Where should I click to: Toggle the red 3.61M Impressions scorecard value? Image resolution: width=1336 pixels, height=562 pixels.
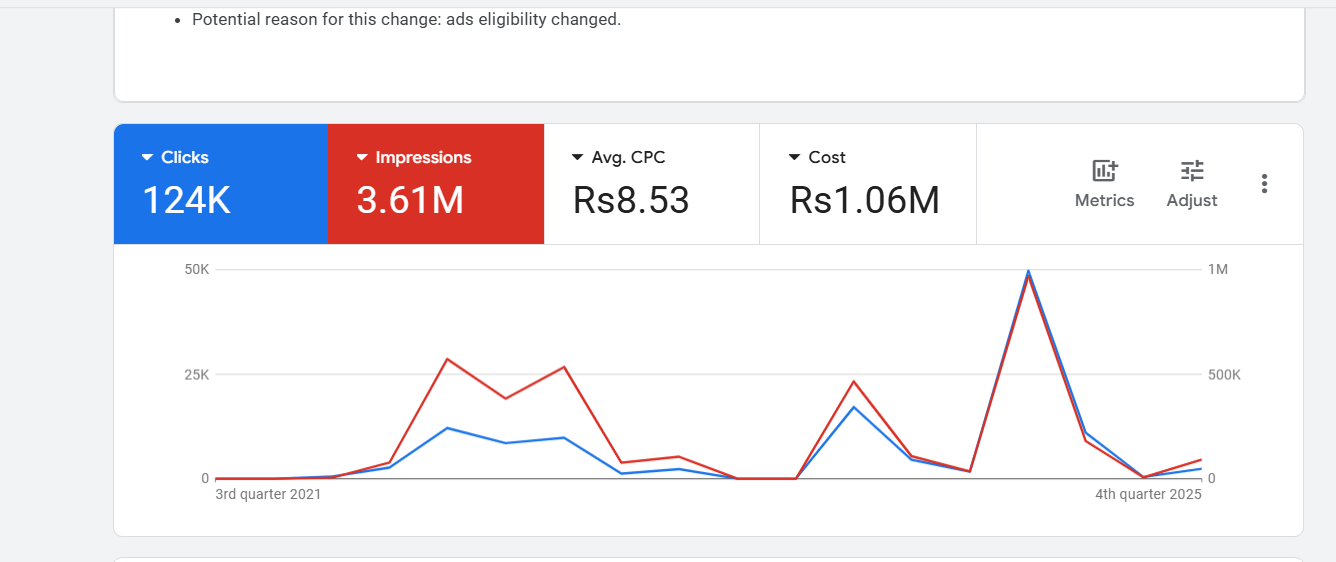tap(410, 200)
